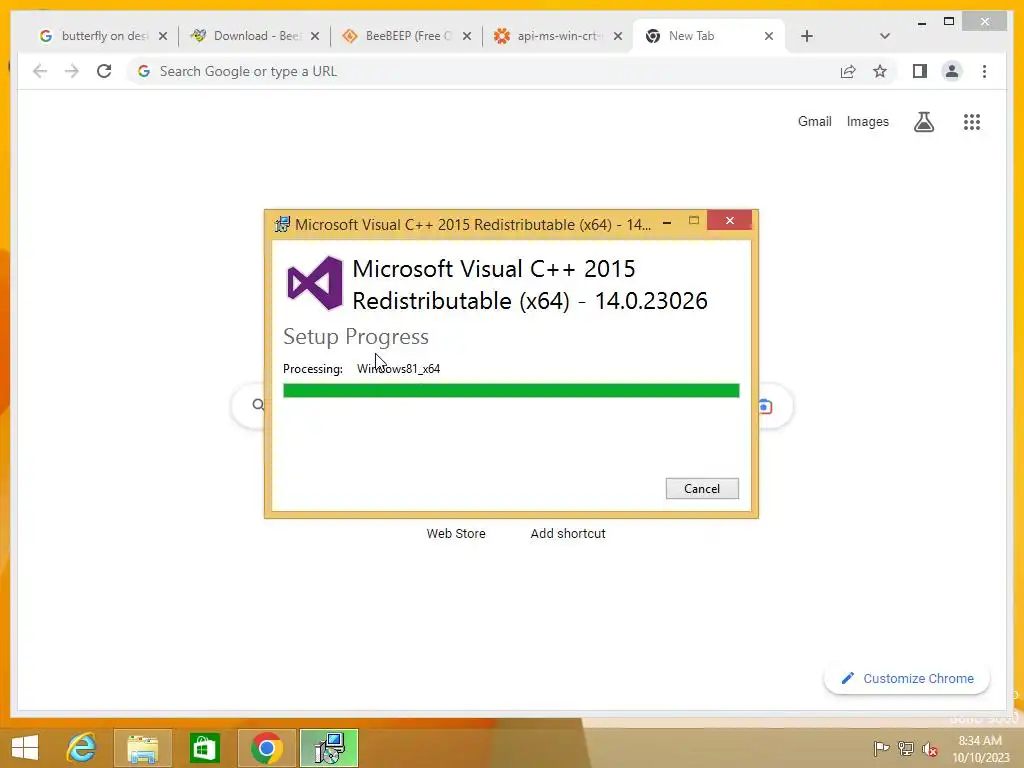
Task: Close the BeeBEEP (Free) tab
Action: [467, 37]
